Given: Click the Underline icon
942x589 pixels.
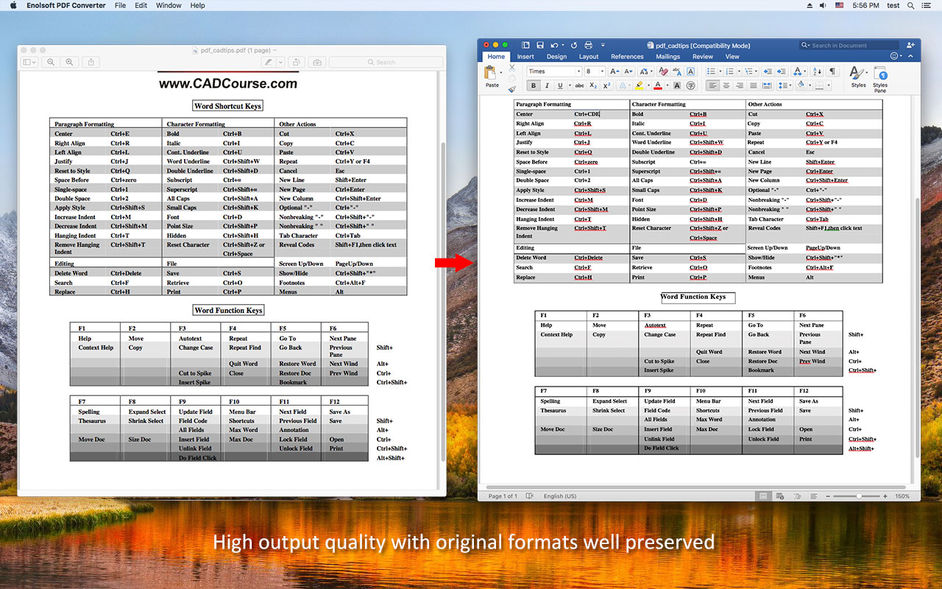Looking at the screenshot, I should pos(558,85).
